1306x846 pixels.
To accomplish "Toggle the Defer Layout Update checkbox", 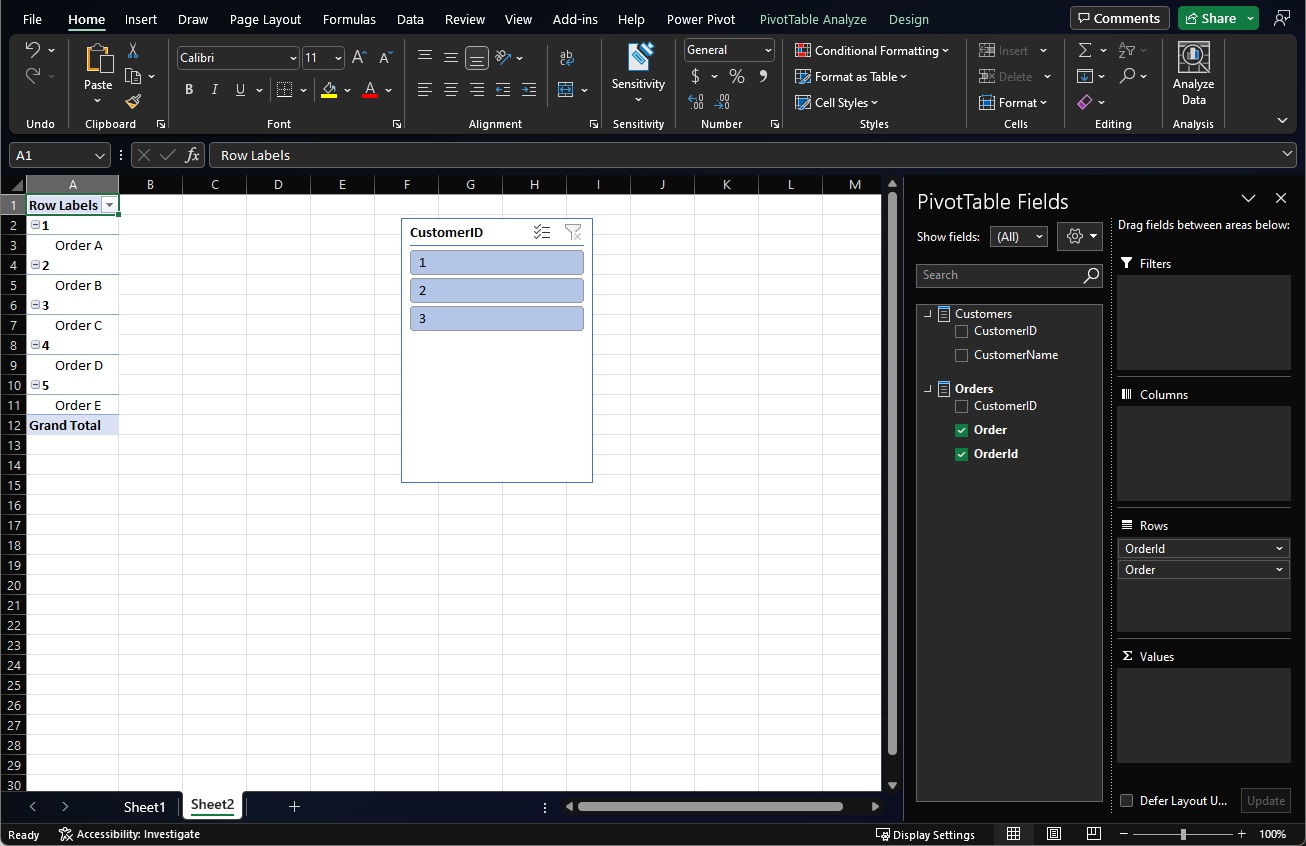I will click(x=1126, y=800).
